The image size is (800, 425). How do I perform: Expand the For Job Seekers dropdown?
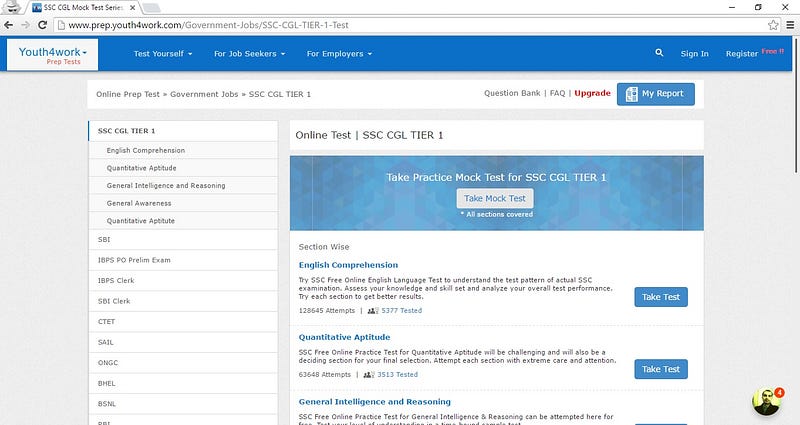click(x=249, y=54)
